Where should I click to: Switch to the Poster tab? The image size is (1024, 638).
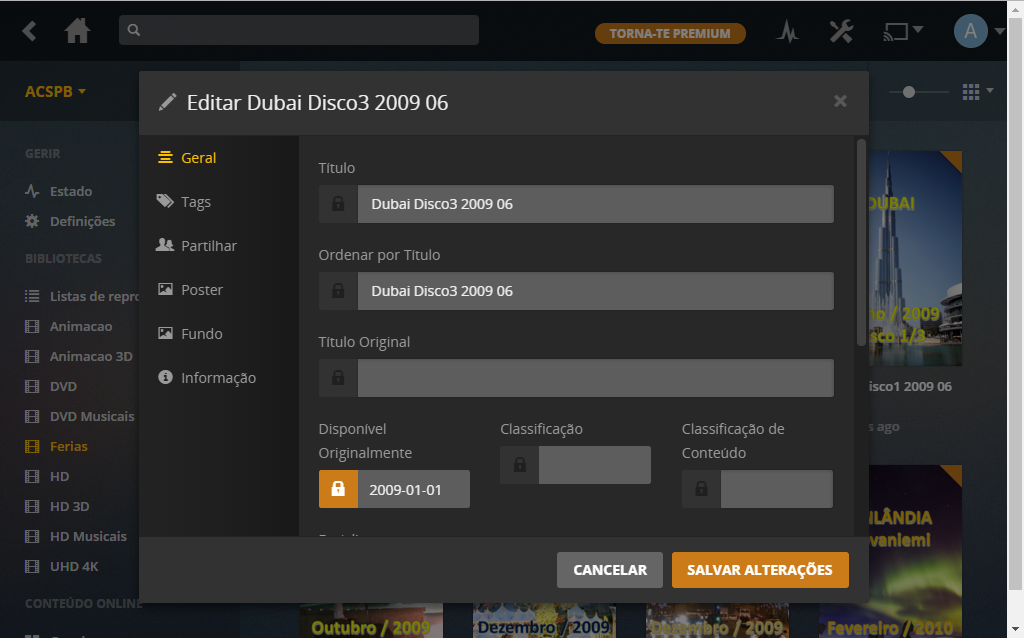201,290
